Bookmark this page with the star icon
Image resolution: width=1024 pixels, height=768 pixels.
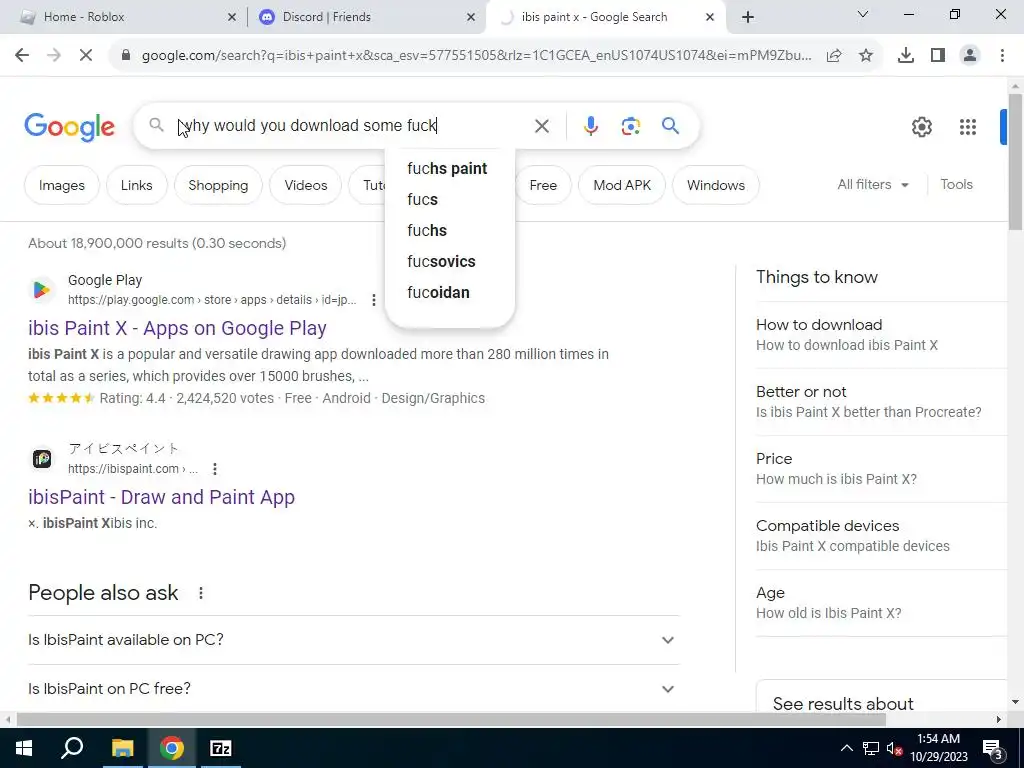pos(866,56)
